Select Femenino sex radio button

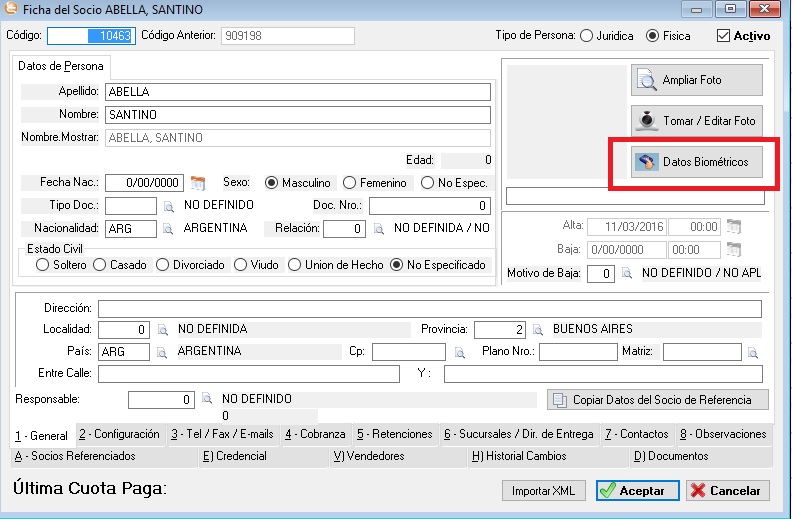[x=349, y=183]
